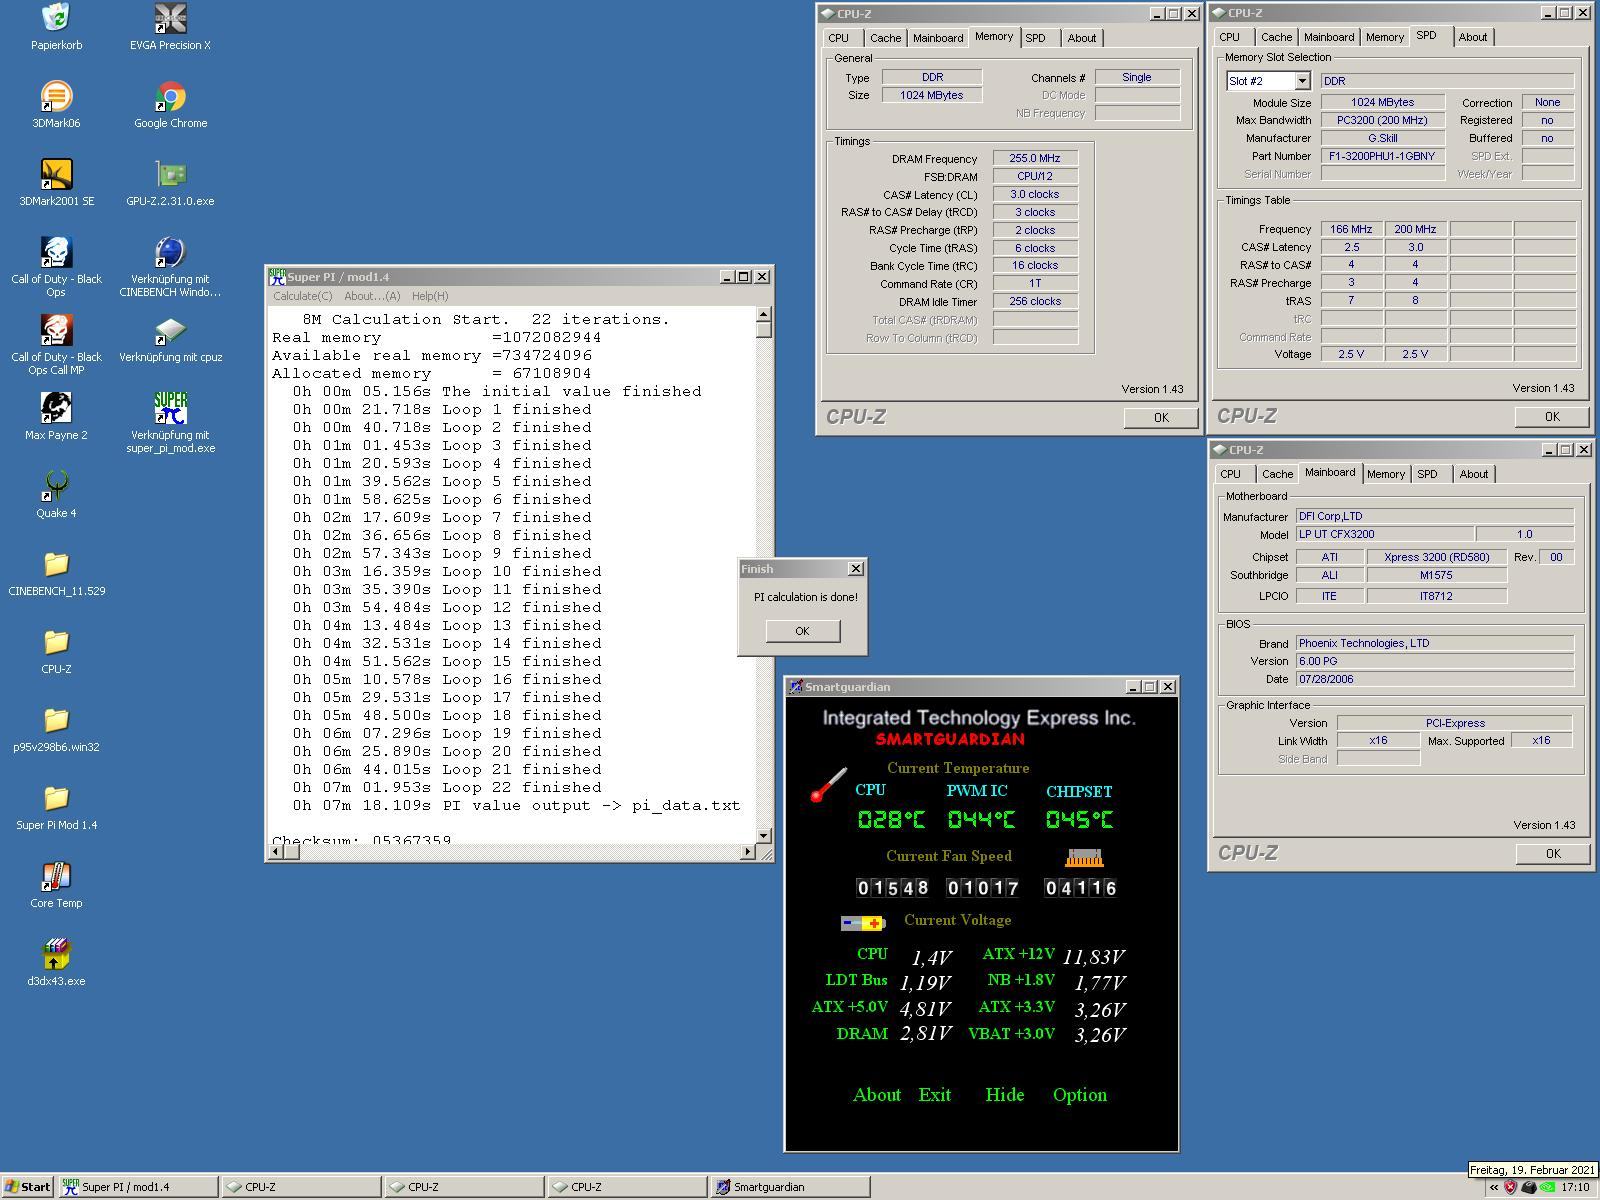Viewport: 1600px width, 1200px height.
Task: Switch to Super PI / mod1.4 taskbar item
Action: (138, 1187)
